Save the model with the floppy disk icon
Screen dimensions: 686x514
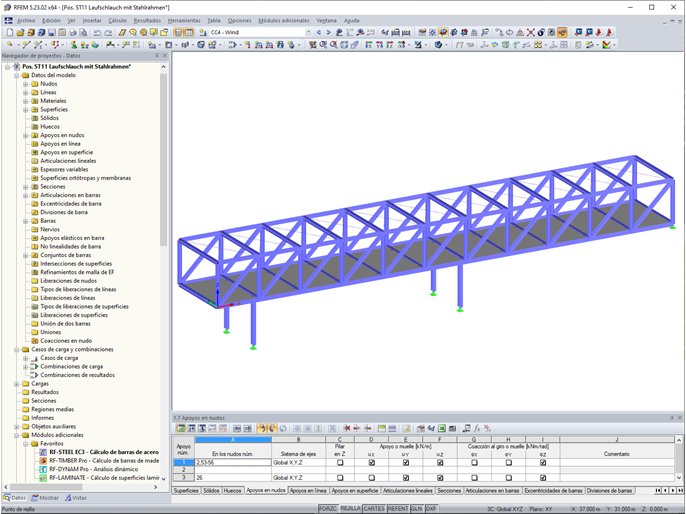(x=52, y=32)
